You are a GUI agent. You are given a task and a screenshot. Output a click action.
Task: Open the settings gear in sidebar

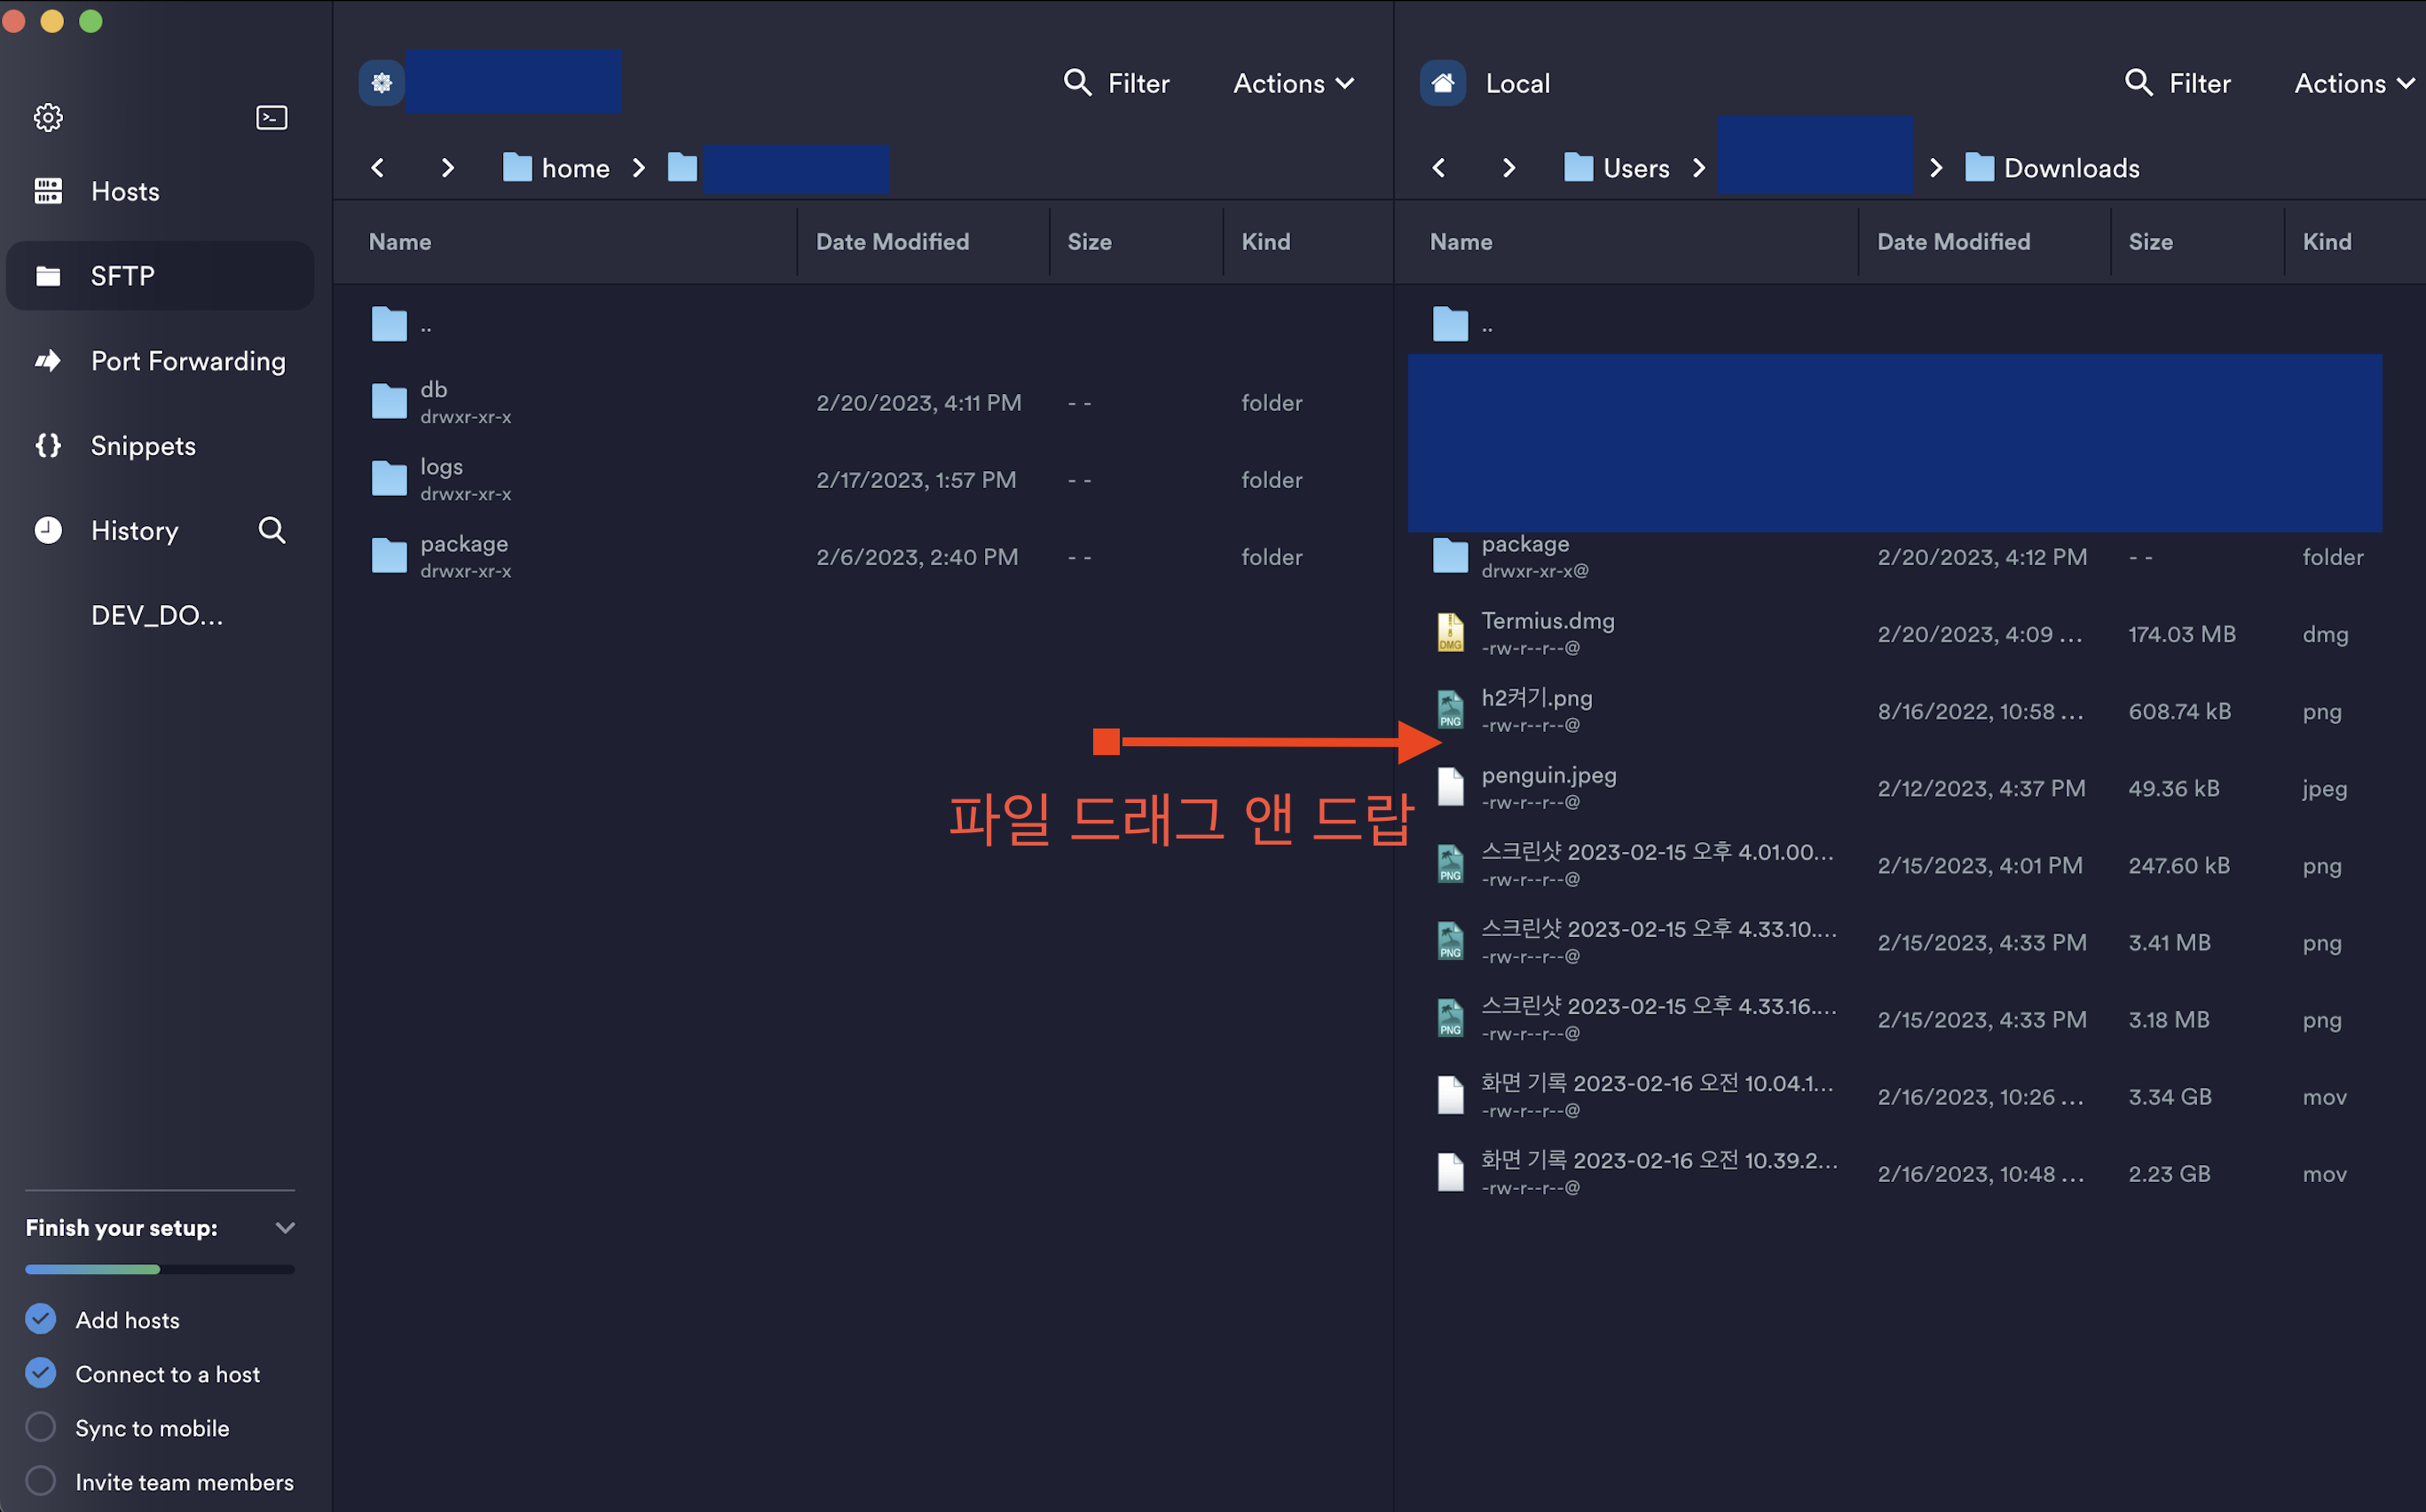point(48,118)
